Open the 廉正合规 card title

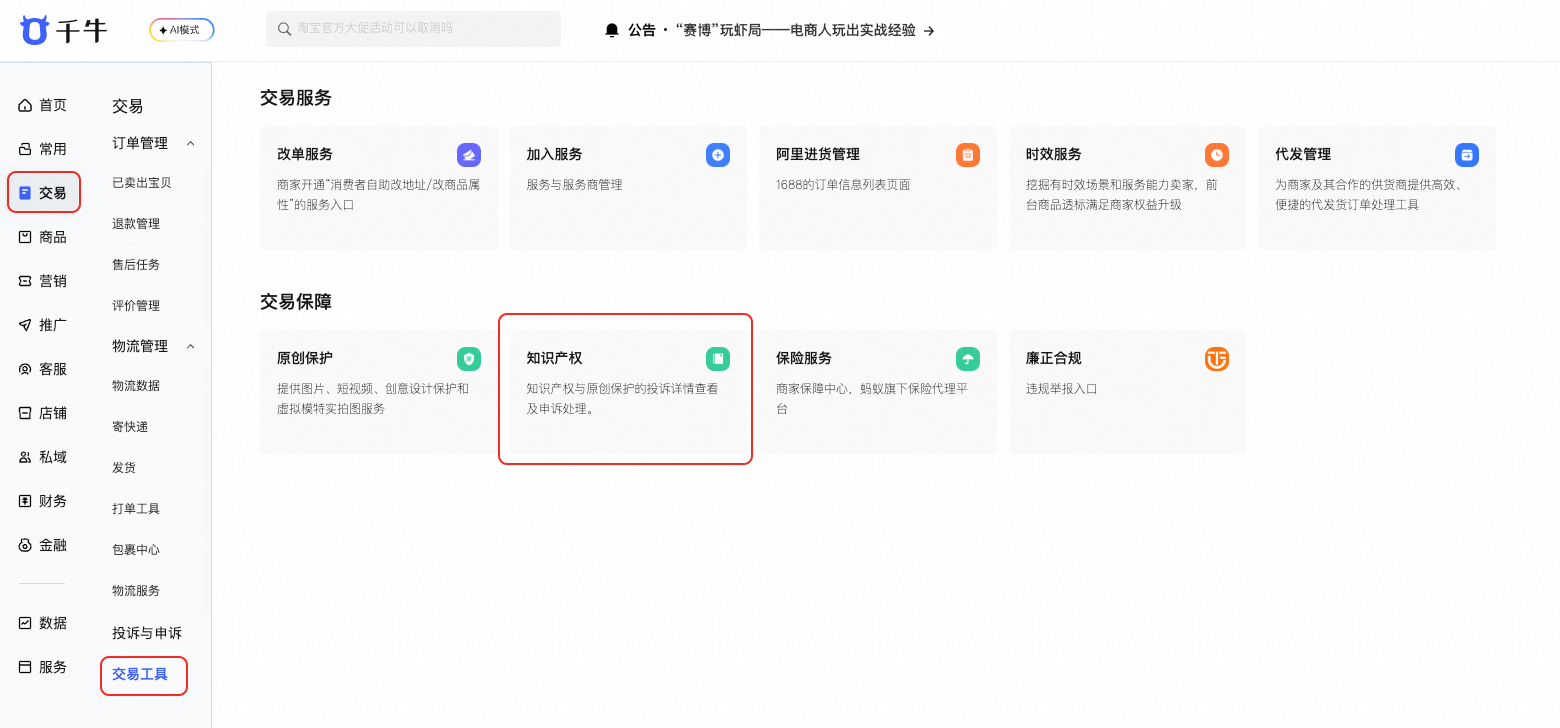pos(1054,358)
